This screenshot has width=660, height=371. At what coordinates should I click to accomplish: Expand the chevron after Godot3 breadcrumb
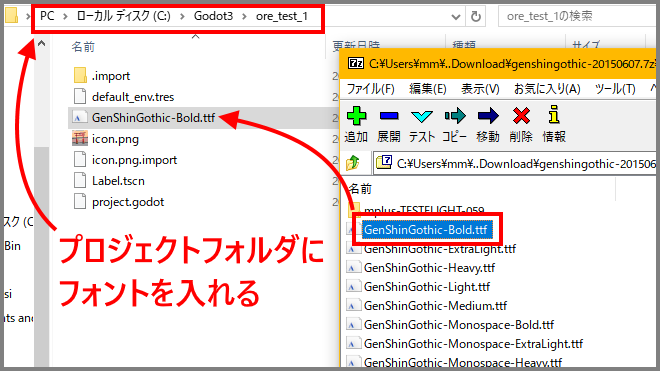click(244, 16)
